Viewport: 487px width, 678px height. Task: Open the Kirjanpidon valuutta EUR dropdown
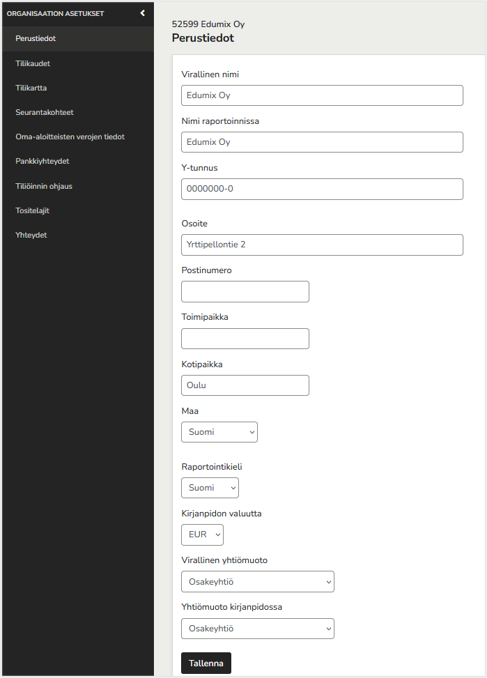click(202, 535)
